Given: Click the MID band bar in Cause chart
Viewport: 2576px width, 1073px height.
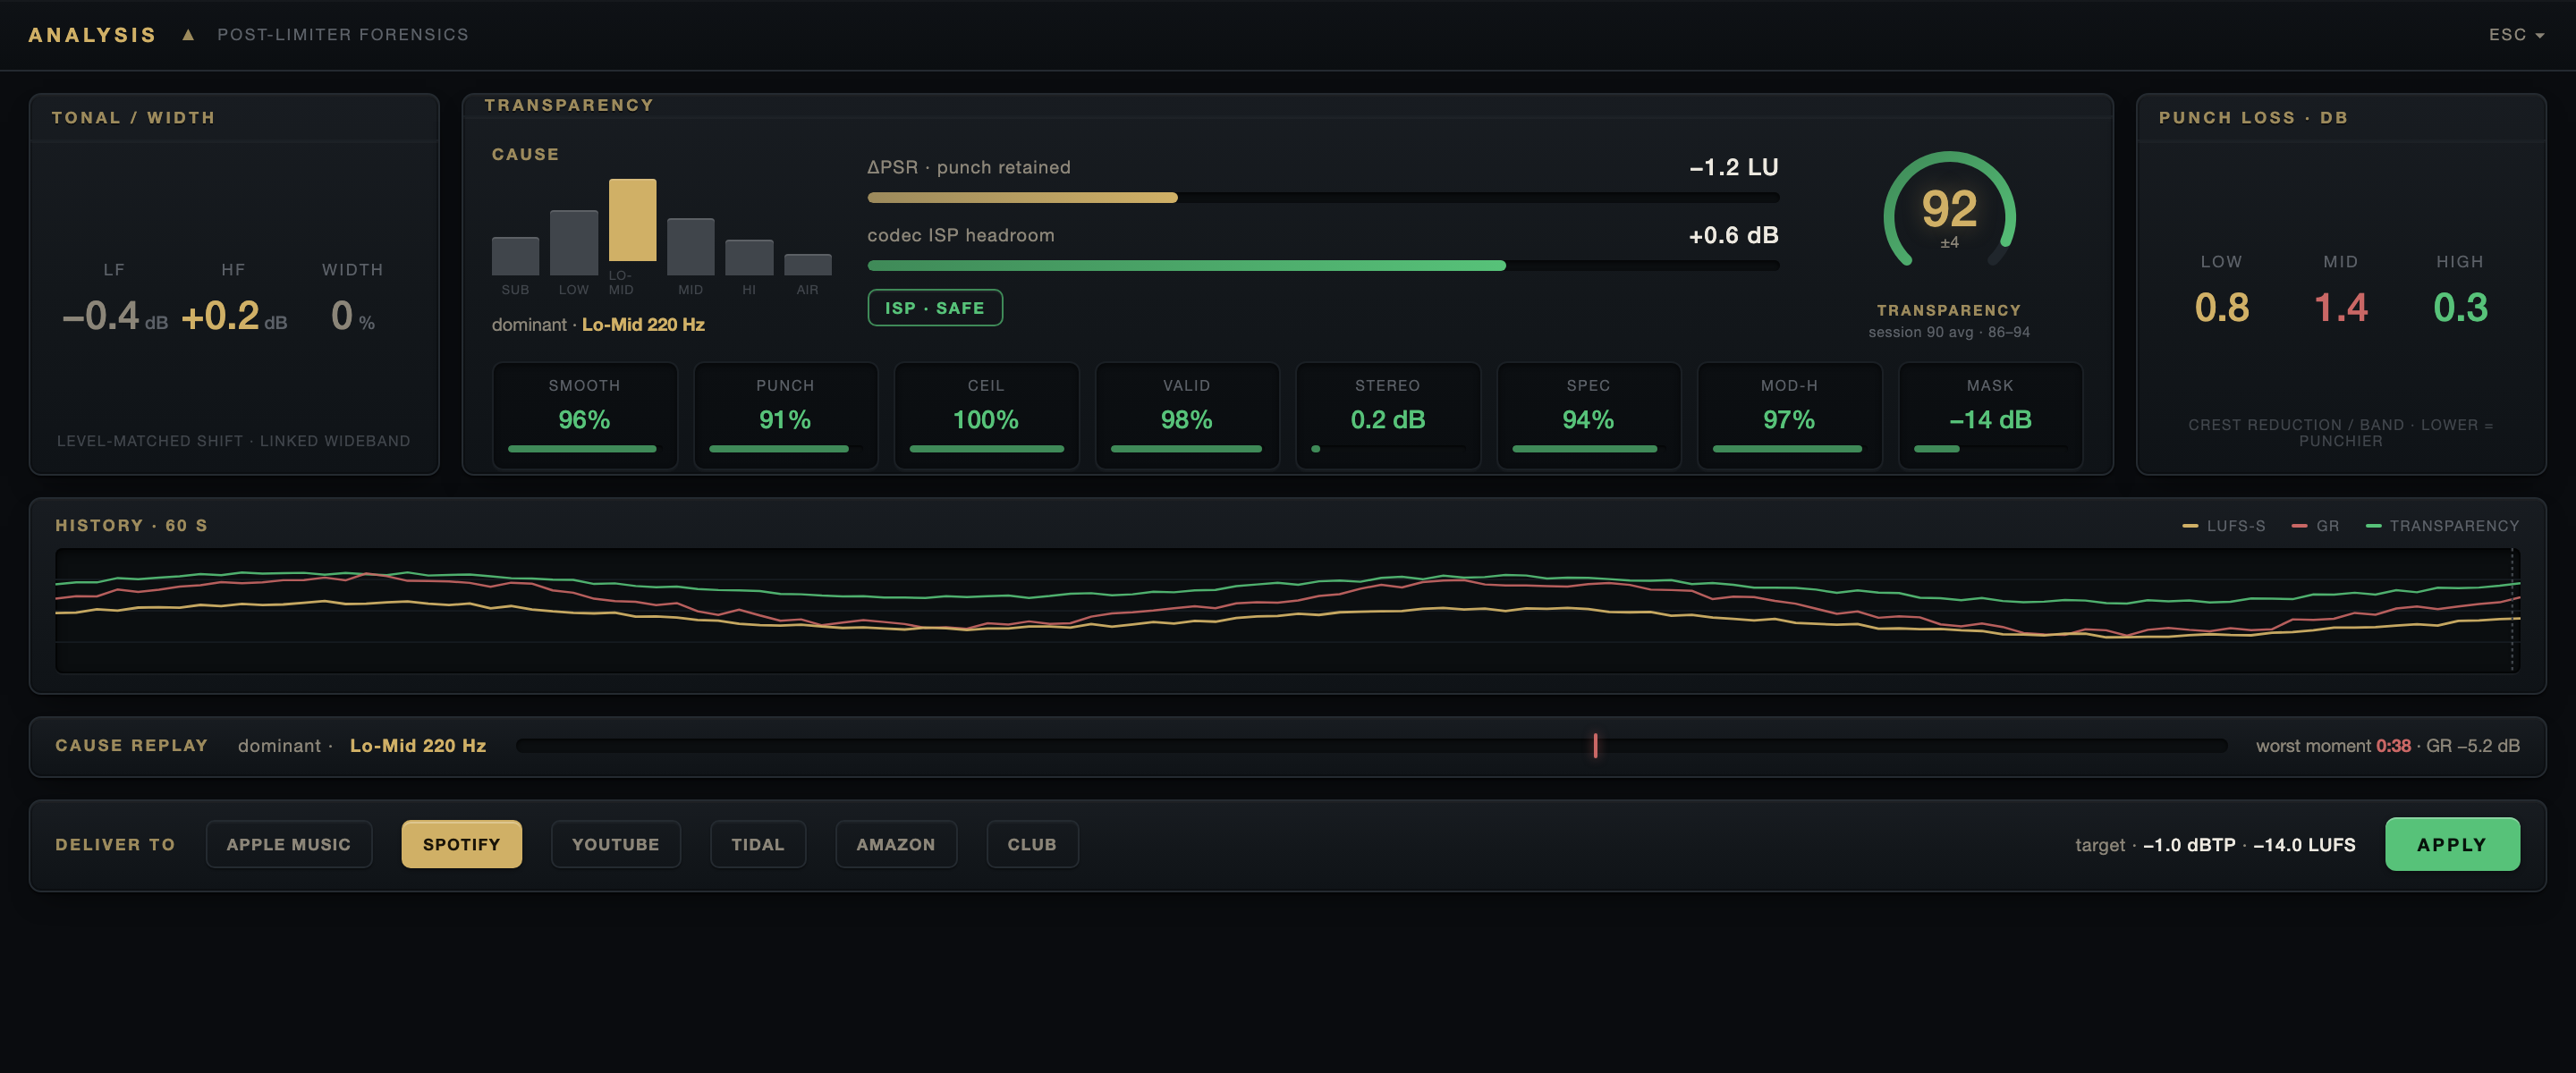Looking at the screenshot, I should pyautogui.click(x=690, y=247).
